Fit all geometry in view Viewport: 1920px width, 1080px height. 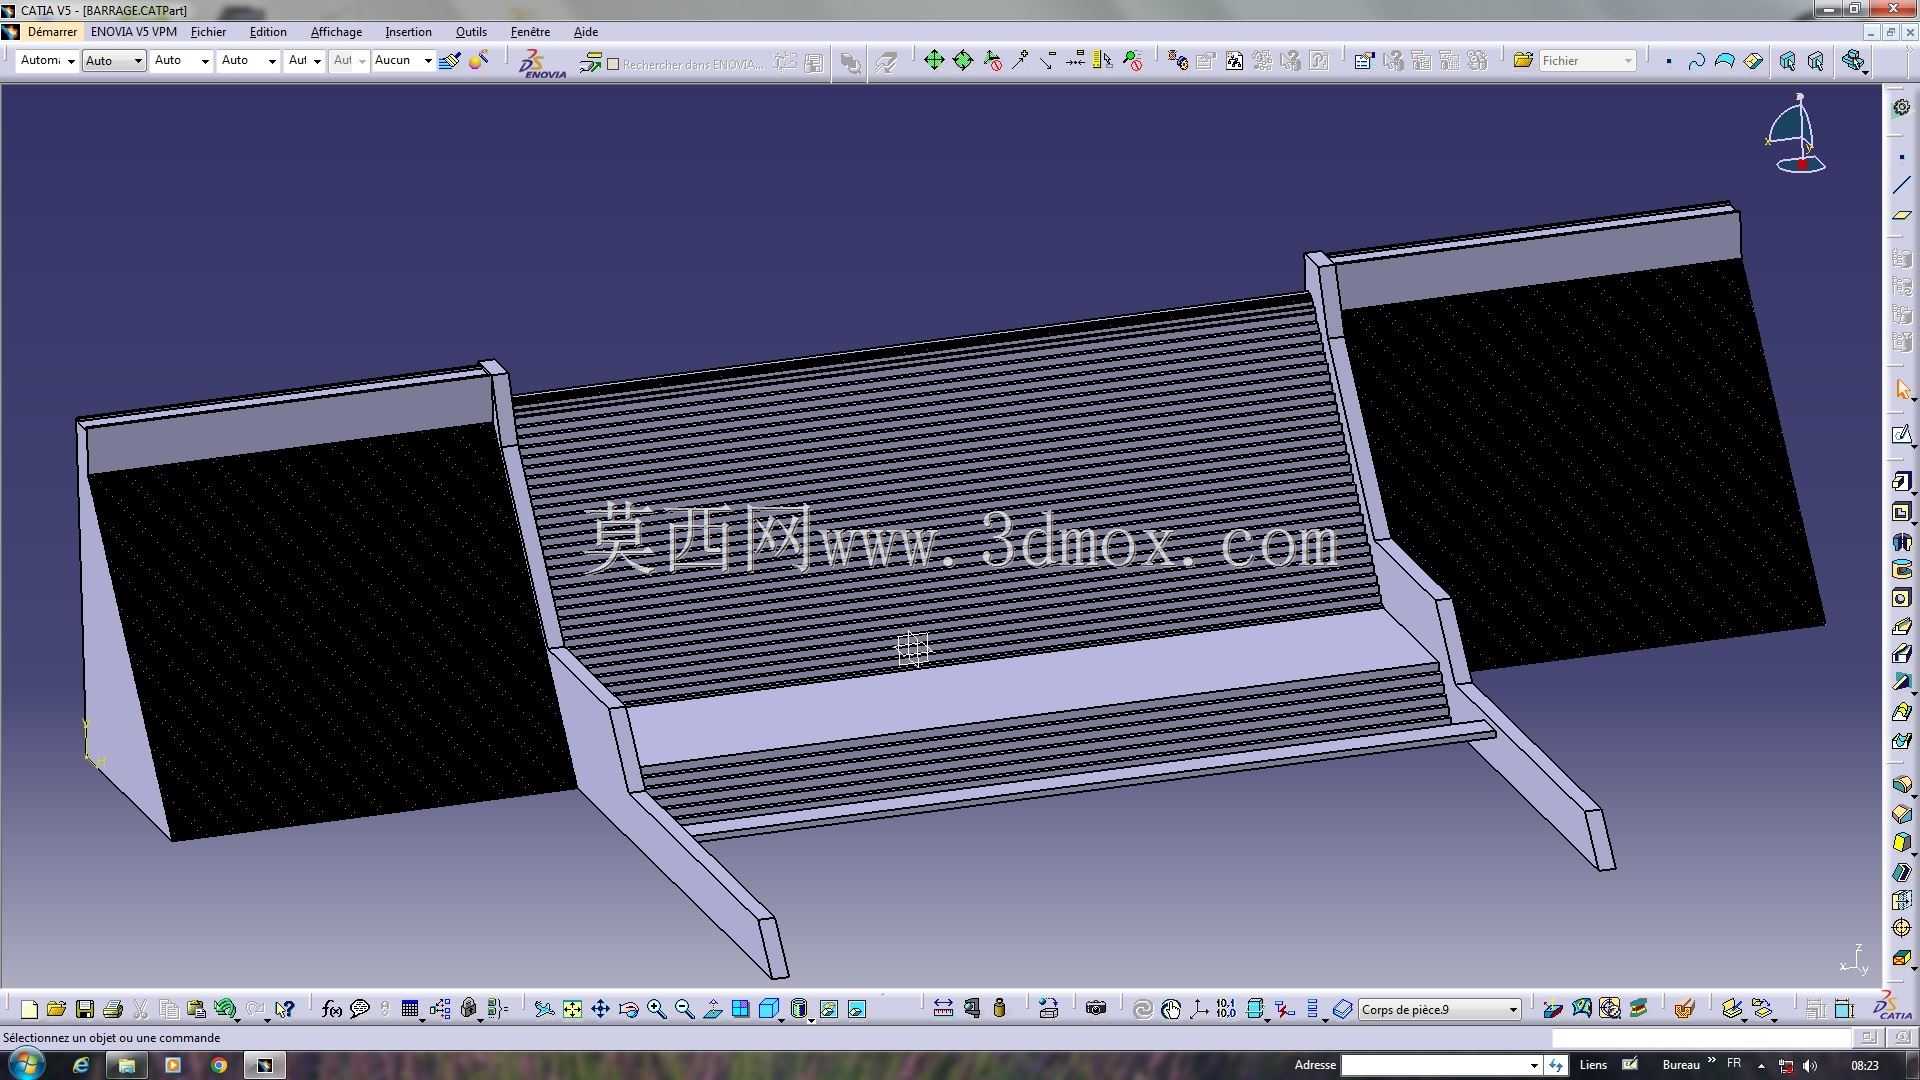pos(572,1009)
